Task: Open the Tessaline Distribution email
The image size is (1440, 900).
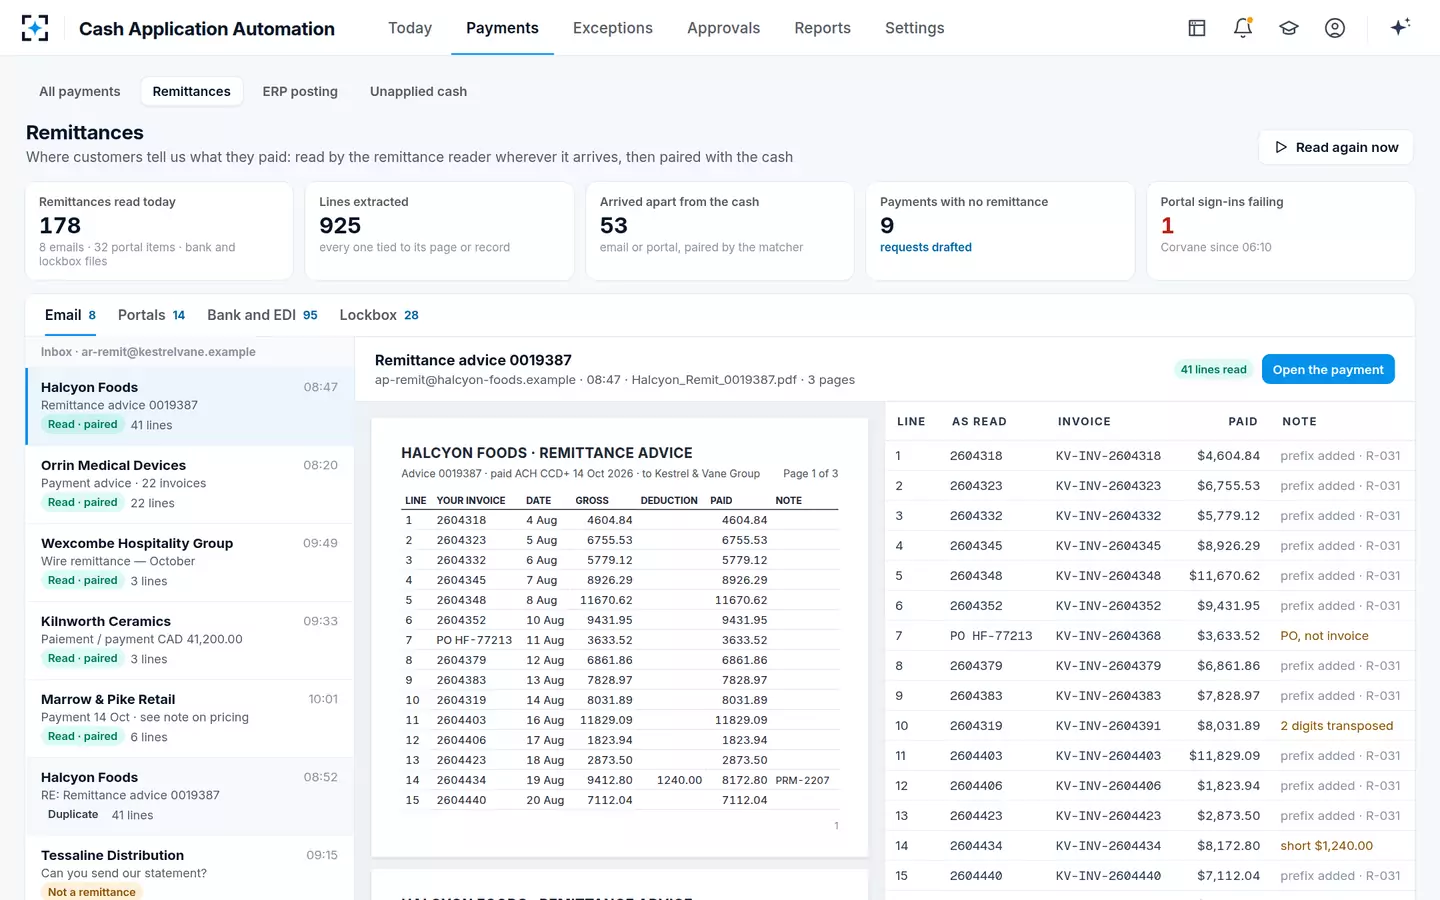Action: [x=190, y=869]
